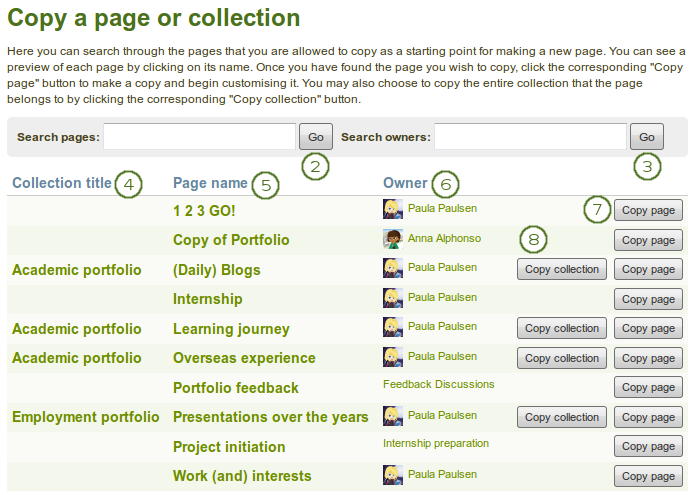The height and width of the screenshot is (495, 695).
Task: Click Anna Alphonso's avatar icon
Action: (393, 239)
